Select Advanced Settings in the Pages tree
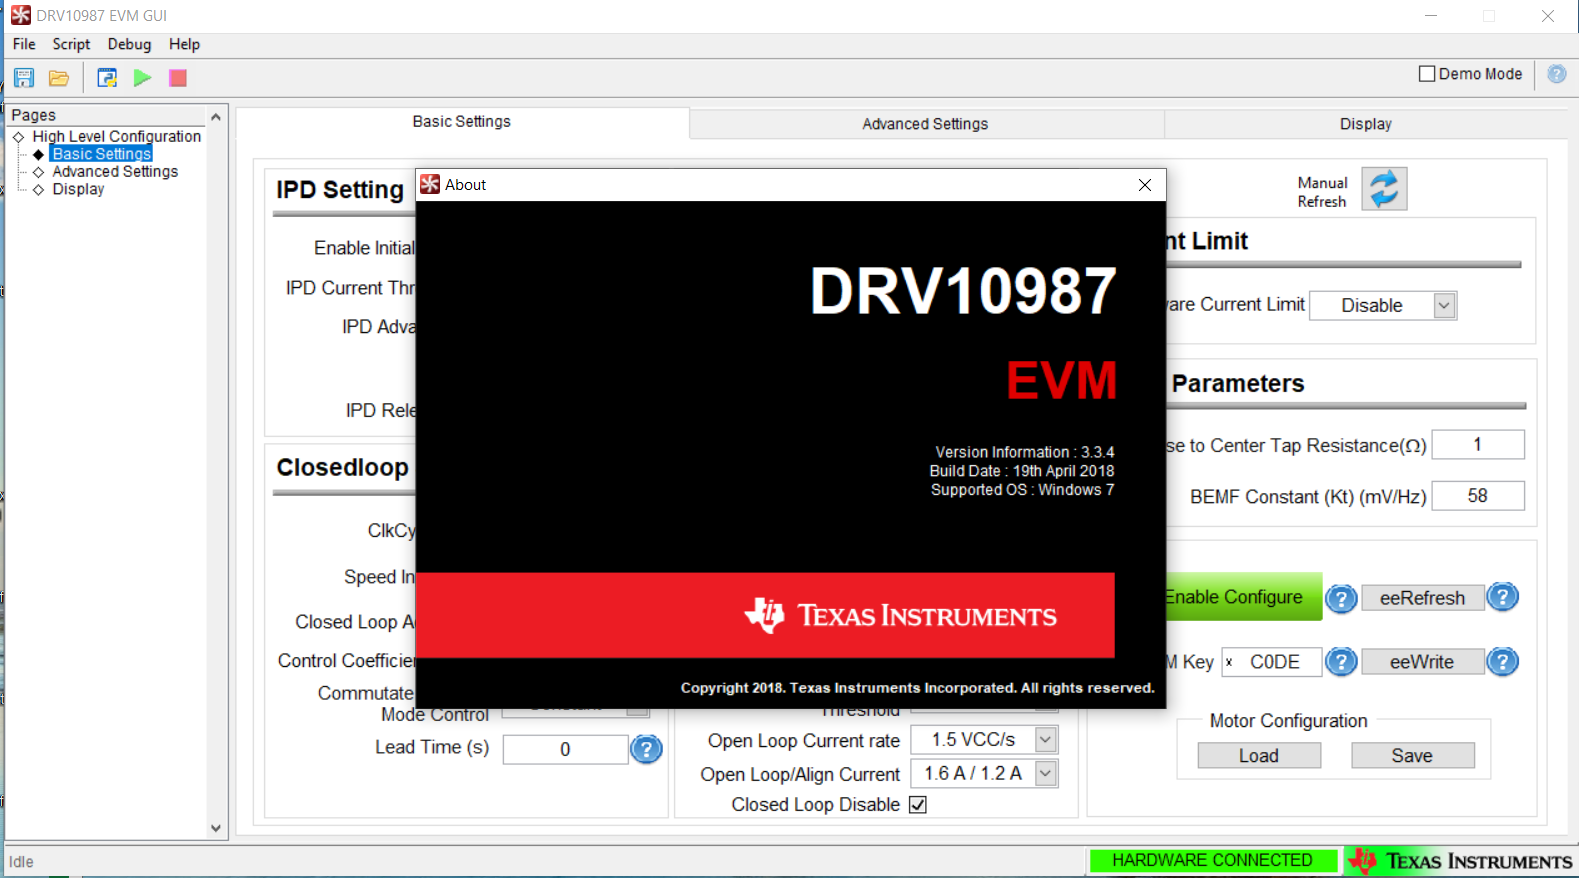The height and width of the screenshot is (878, 1579). [115, 172]
